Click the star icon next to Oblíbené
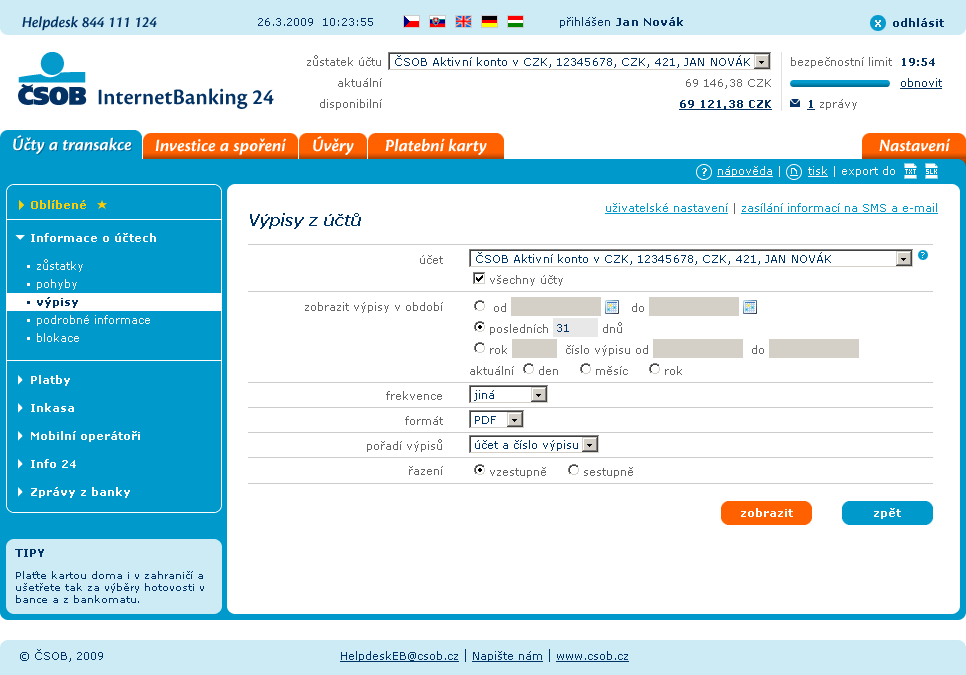Image resolution: width=966 pixels, height=675 pixels. click(102, 204)
